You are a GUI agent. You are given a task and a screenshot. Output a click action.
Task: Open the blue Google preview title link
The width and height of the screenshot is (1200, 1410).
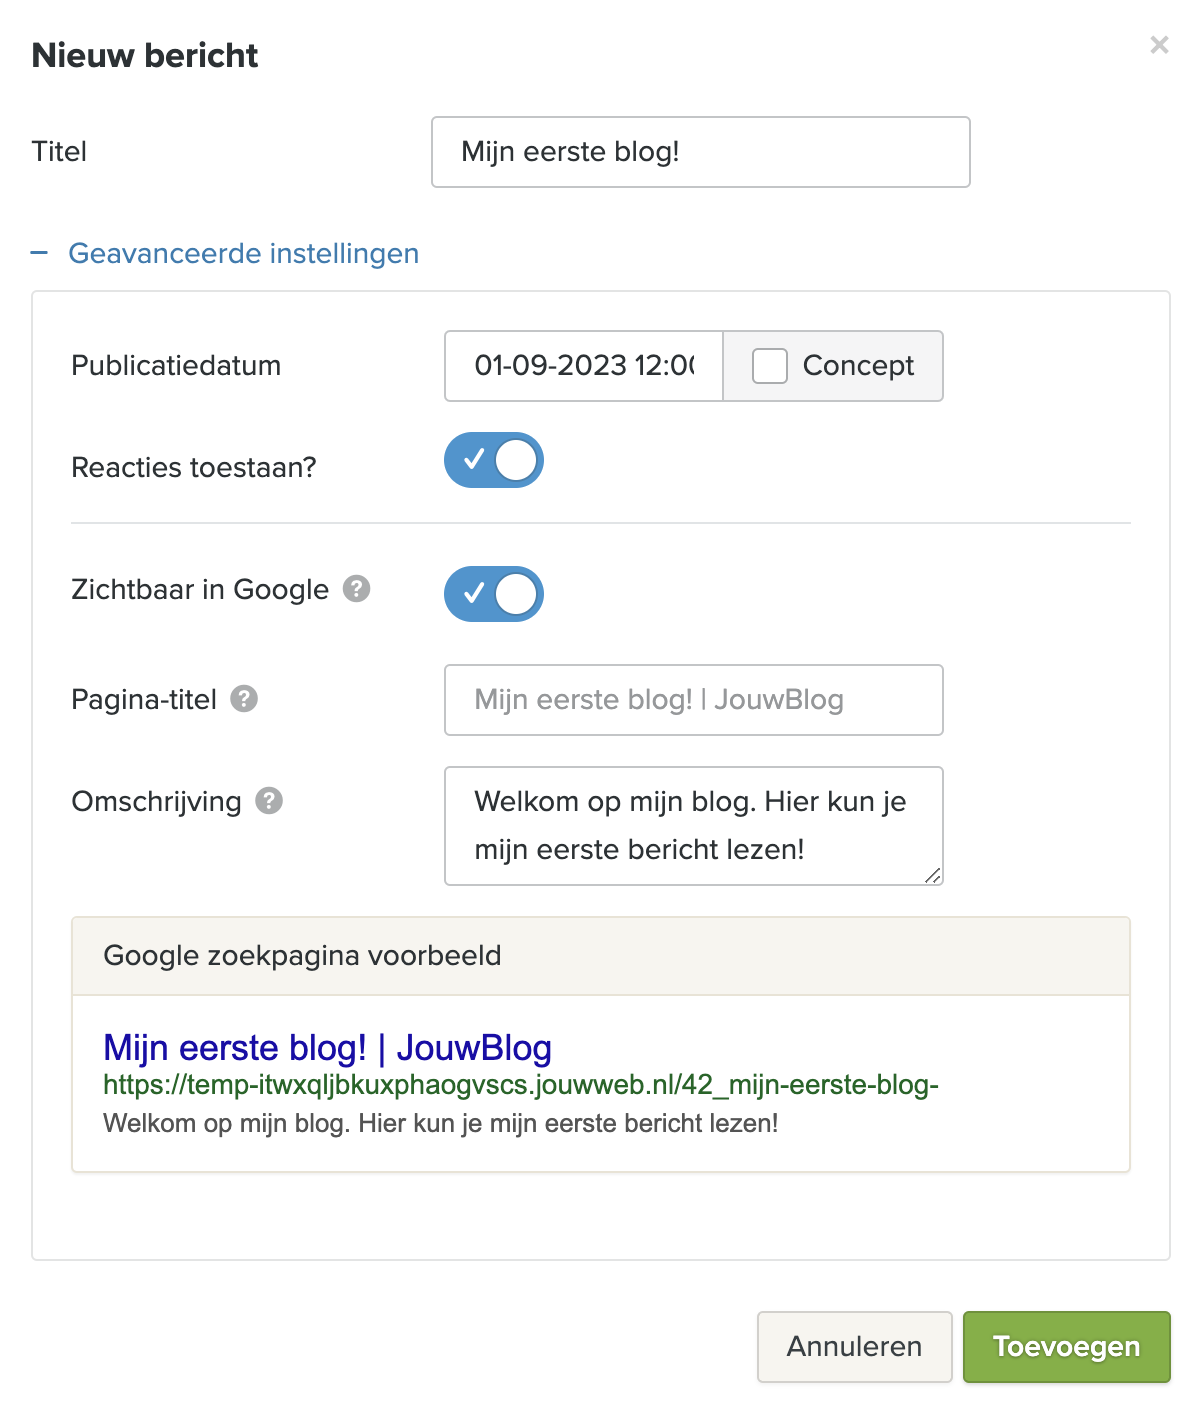[x=327, y=1048]
